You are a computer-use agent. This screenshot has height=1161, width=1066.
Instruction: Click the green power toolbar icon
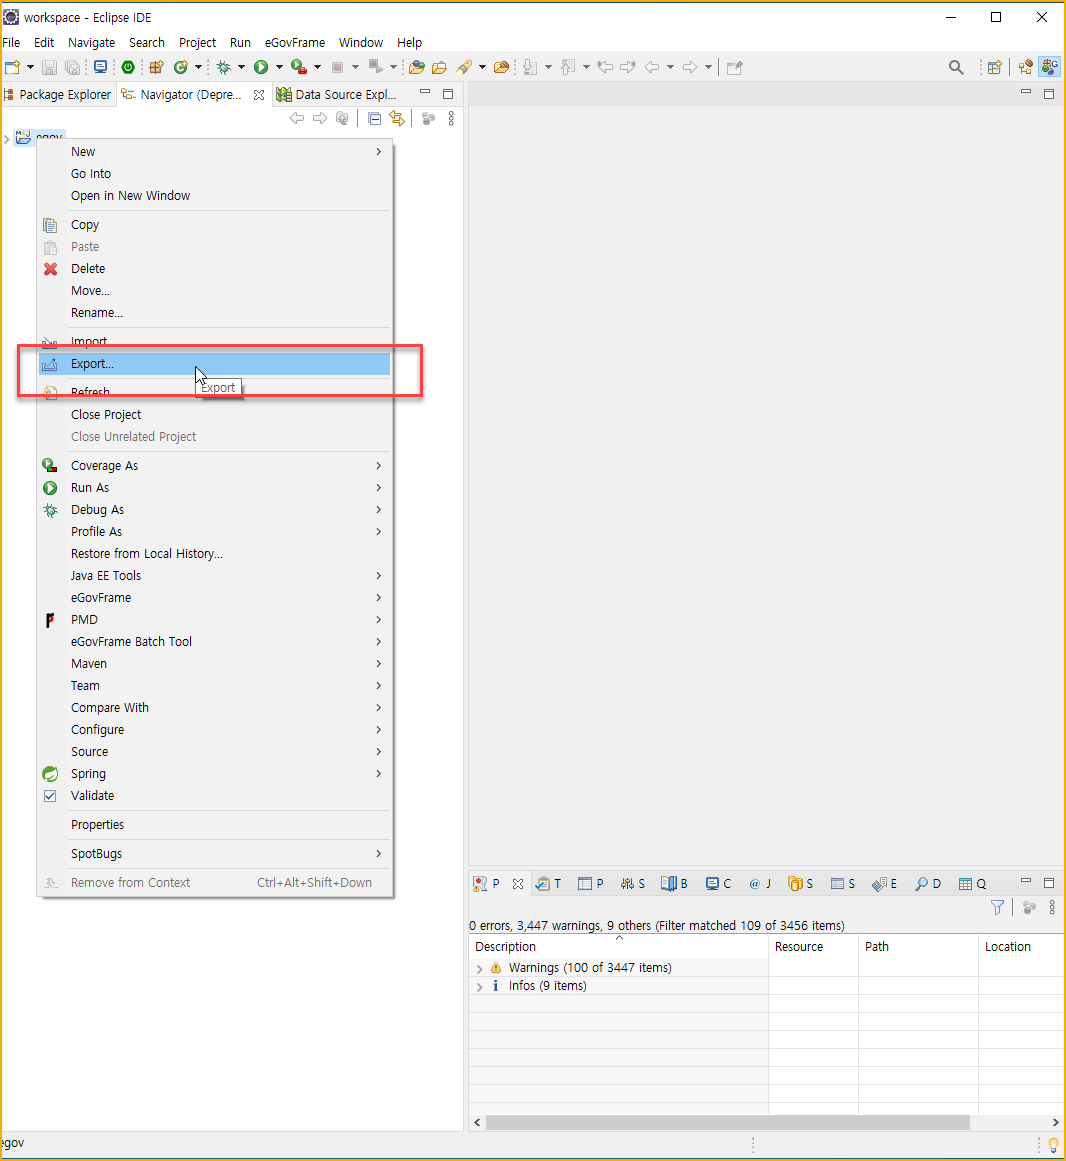128,67
